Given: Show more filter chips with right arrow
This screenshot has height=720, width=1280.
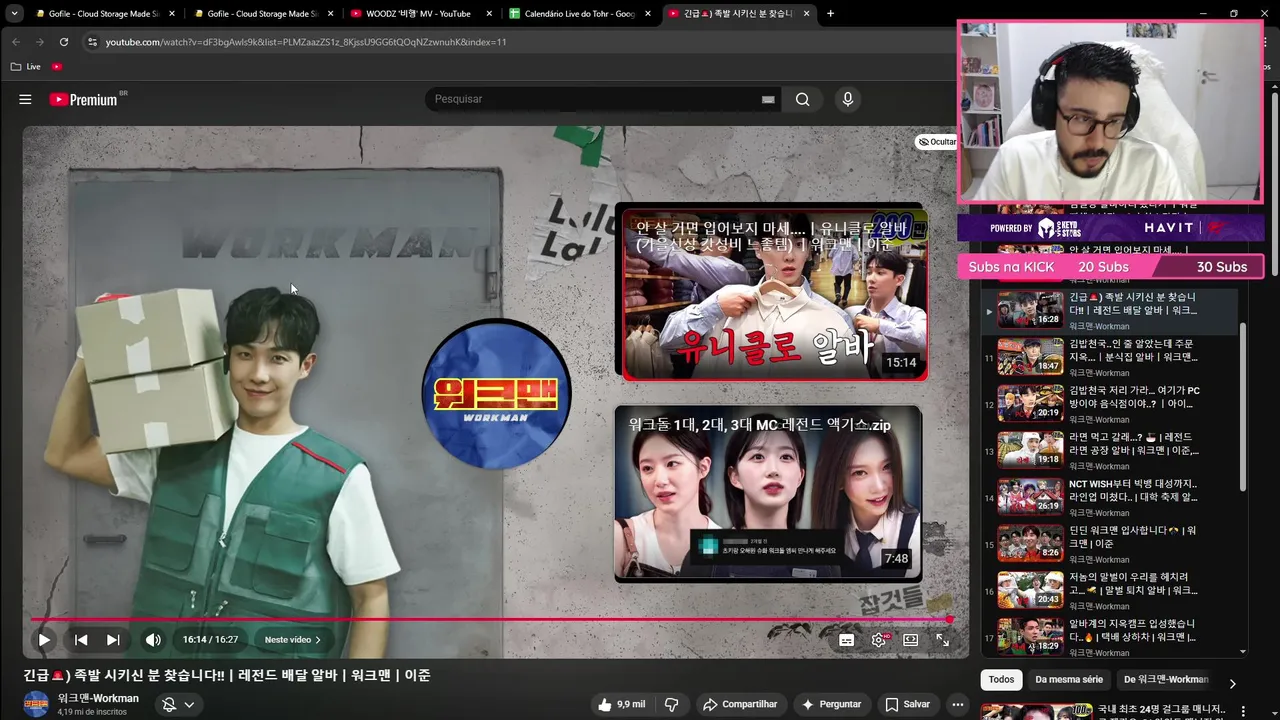Looking at the screenshot, I should (1232, 683).
